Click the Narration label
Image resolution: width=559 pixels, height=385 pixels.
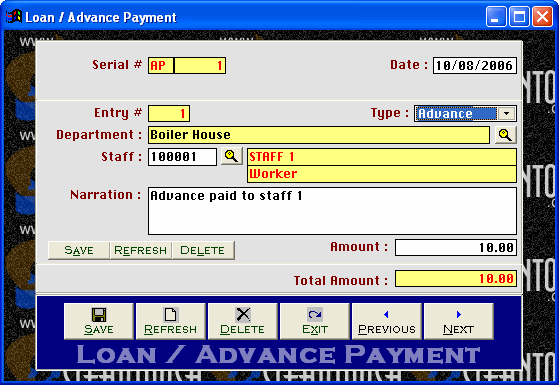tap(106, 195)
